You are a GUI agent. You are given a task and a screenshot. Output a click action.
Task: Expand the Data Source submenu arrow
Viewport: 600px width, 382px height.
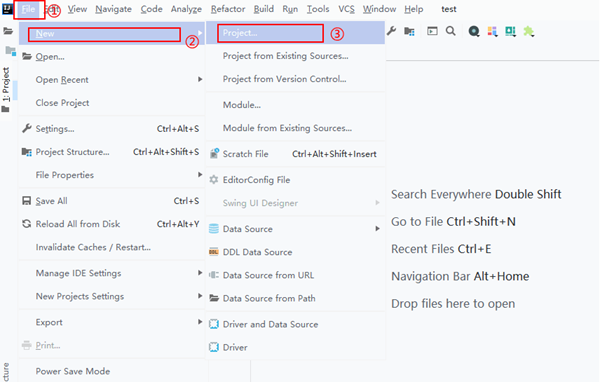(x=377, y=229)
